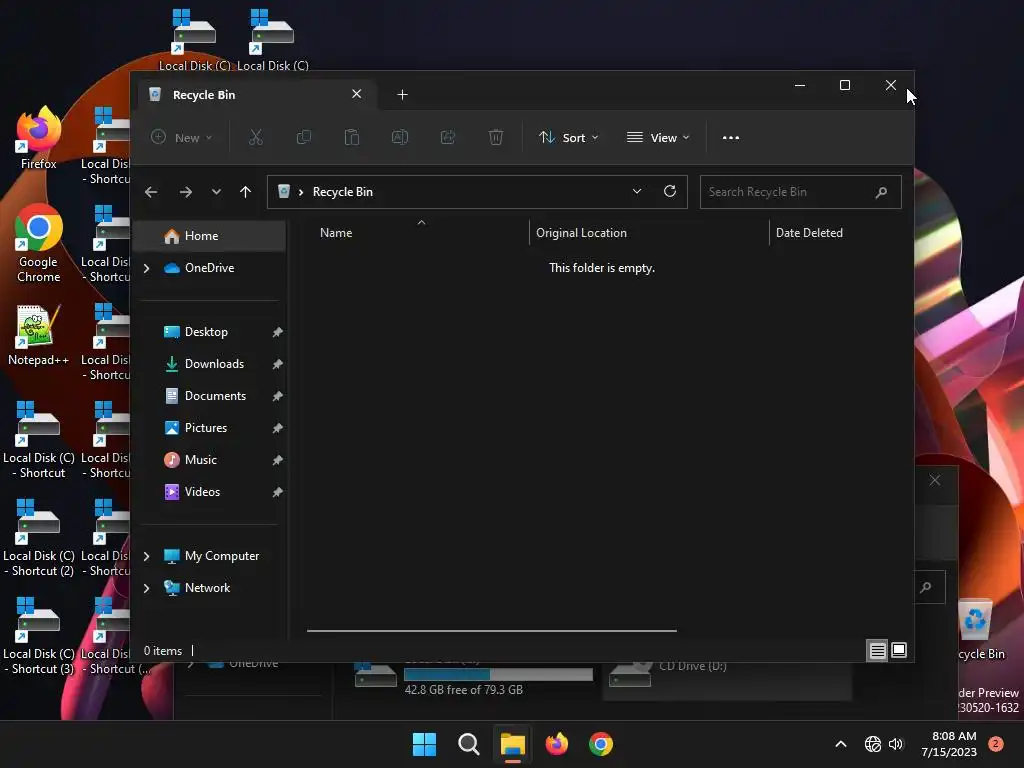Click the Search Recycle Bin field
Viewport: 1024px width, 768px height.
click(801, 192)
